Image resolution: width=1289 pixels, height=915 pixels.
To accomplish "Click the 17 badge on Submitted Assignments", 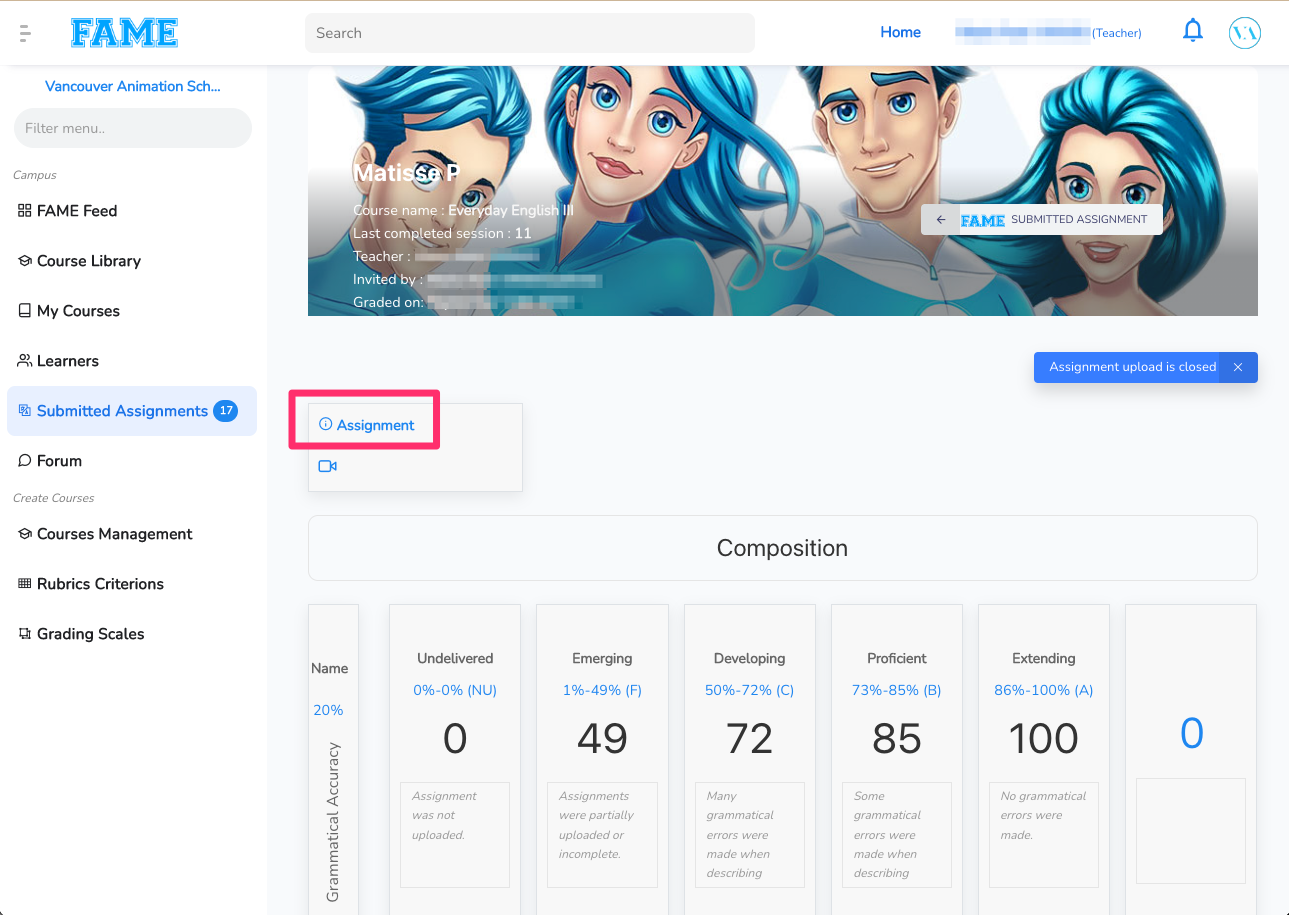I will [x=226, y=411].
